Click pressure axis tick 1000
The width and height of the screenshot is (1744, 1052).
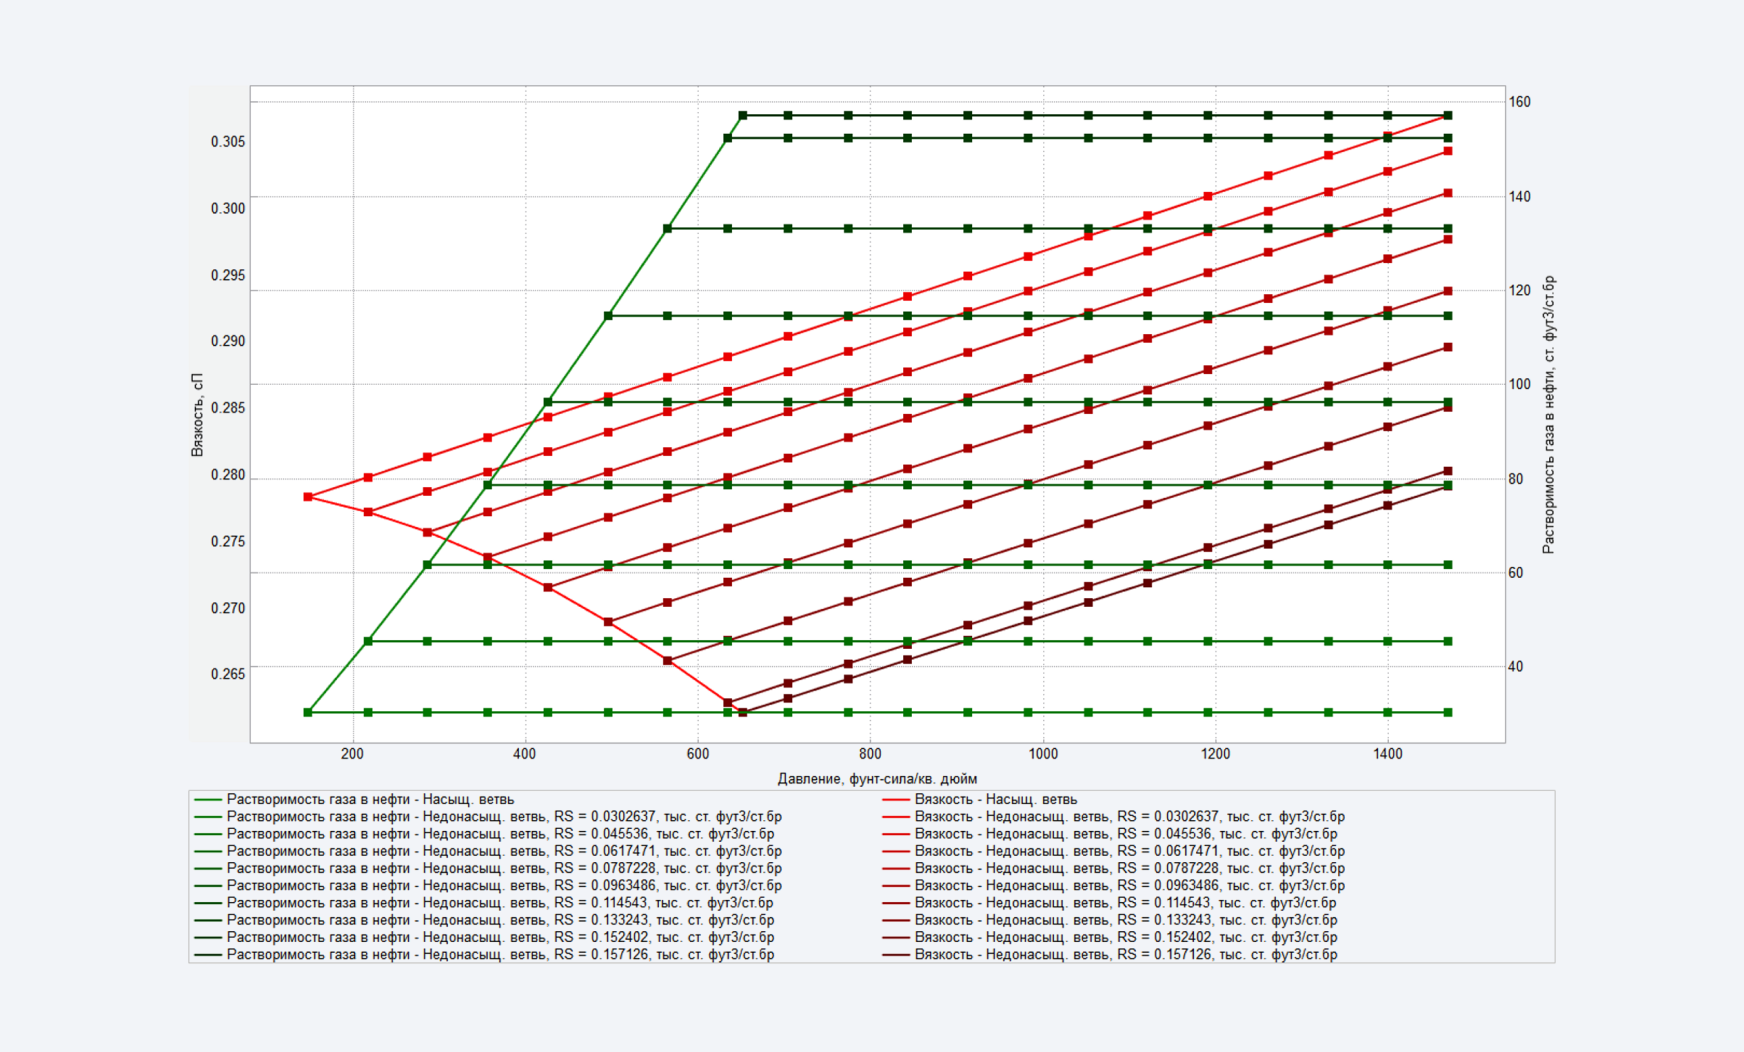pyautogui.click(x=1043, y=754)
